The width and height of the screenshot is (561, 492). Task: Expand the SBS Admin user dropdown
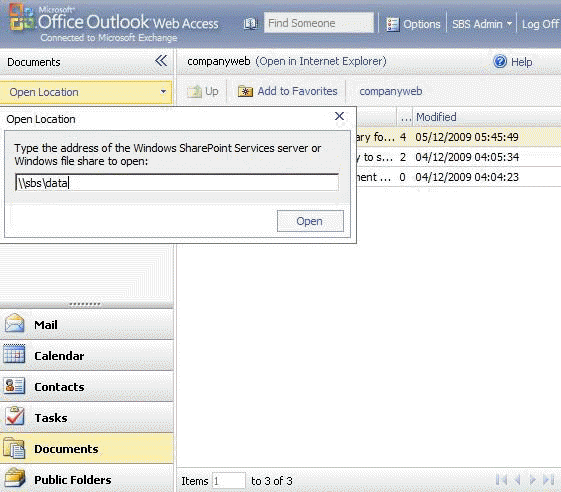[x=482, y=24]
